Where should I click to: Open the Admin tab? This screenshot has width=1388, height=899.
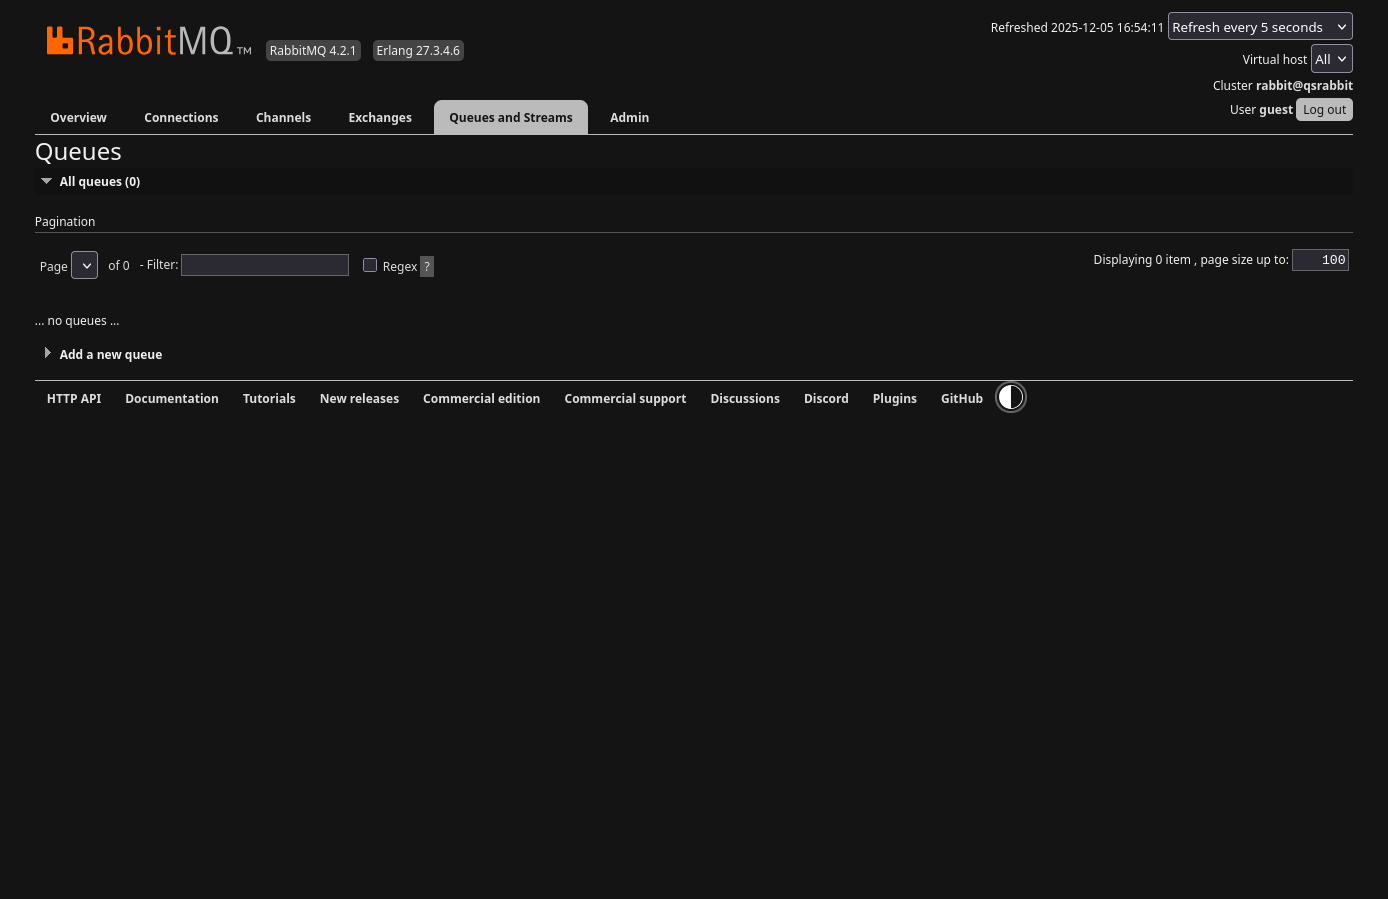[629, 118]
